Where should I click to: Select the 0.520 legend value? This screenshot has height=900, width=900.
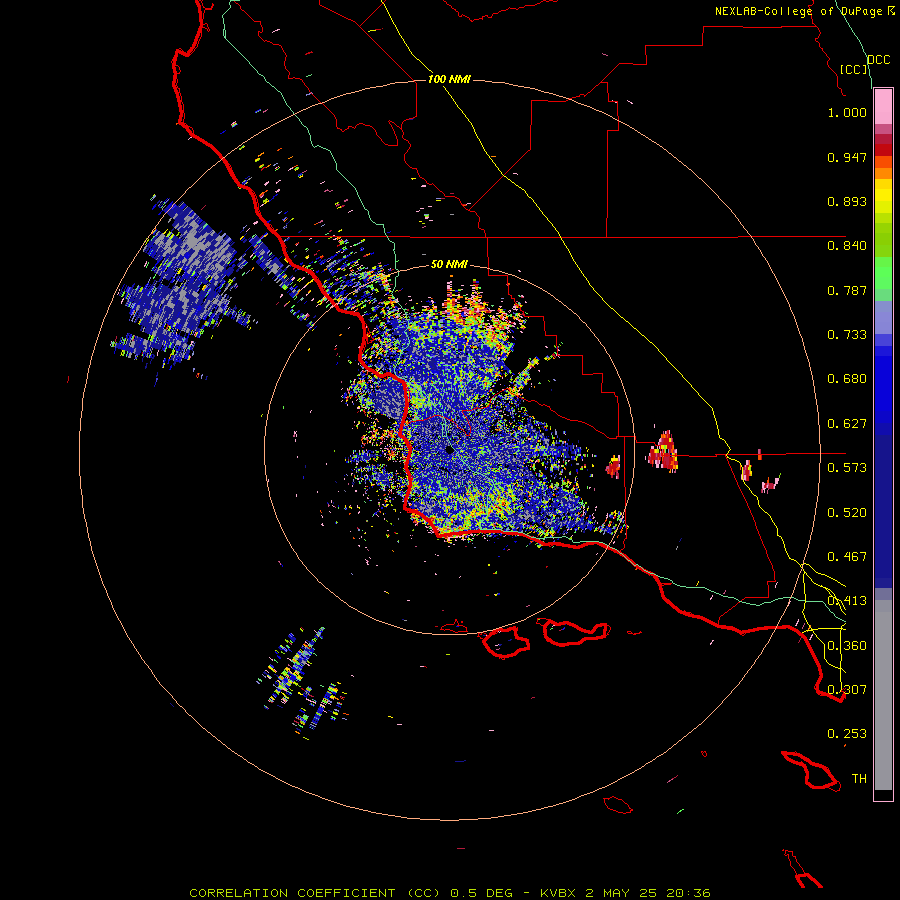(x=847, y=513)
